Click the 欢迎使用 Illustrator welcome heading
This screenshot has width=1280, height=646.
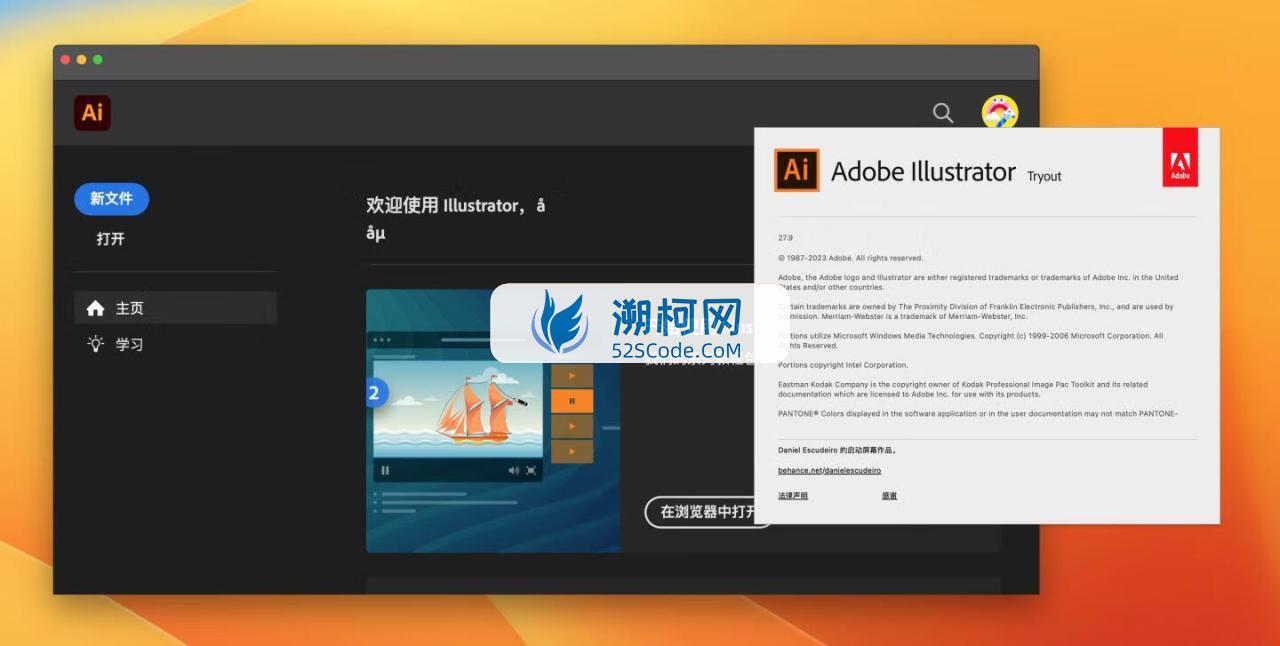456,219
